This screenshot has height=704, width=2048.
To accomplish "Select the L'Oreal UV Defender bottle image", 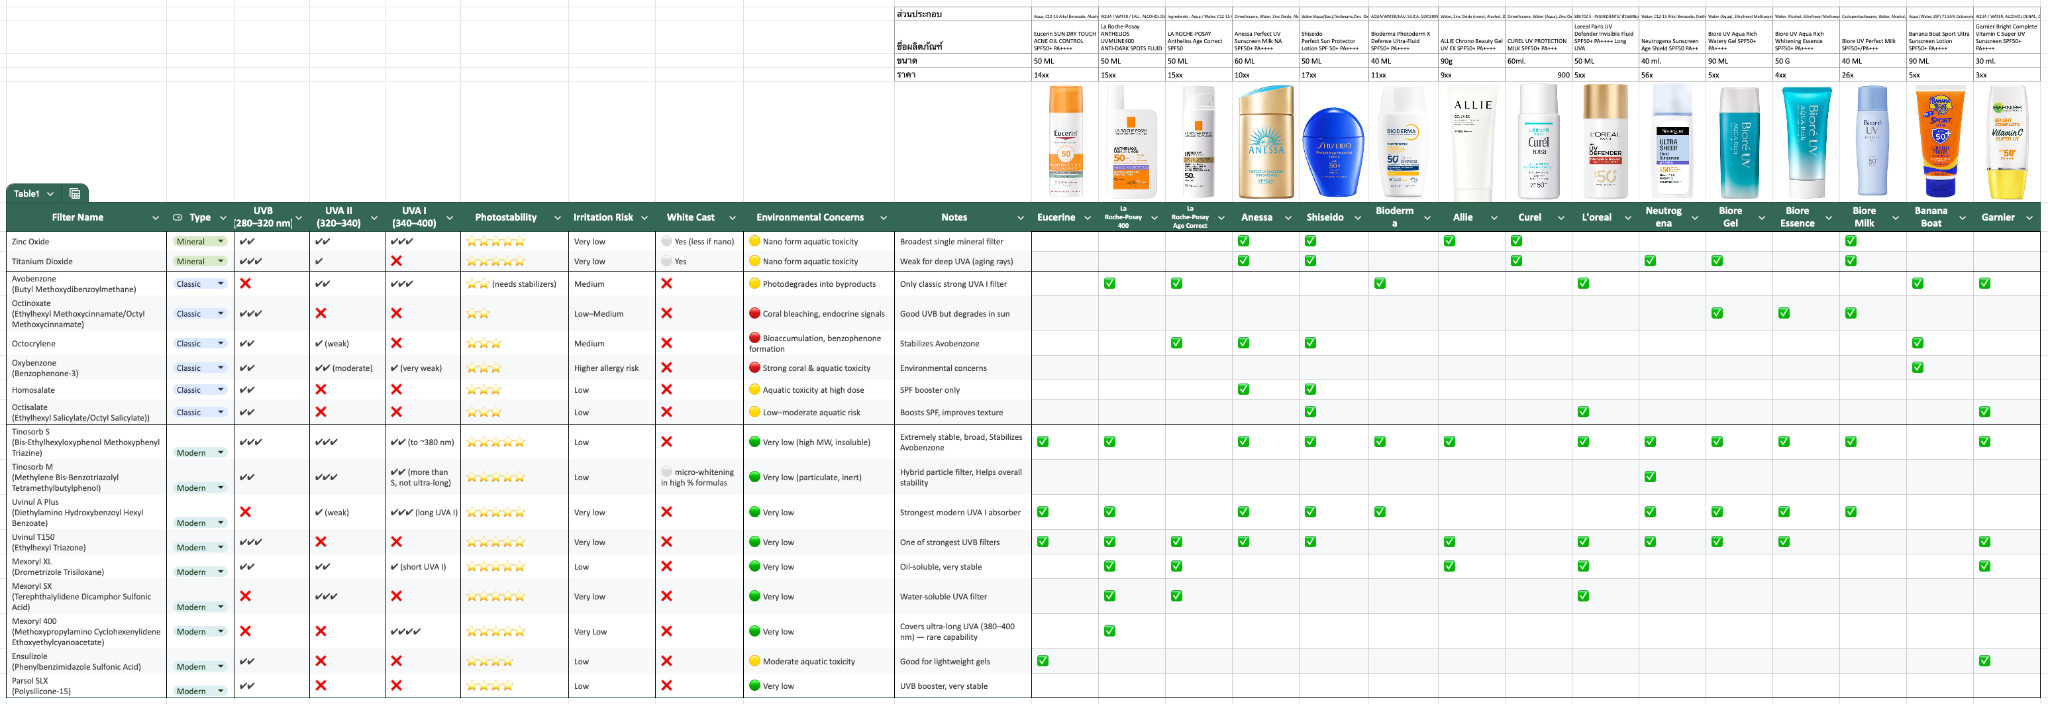I will pyautogui.click(x=1605, y=141).
